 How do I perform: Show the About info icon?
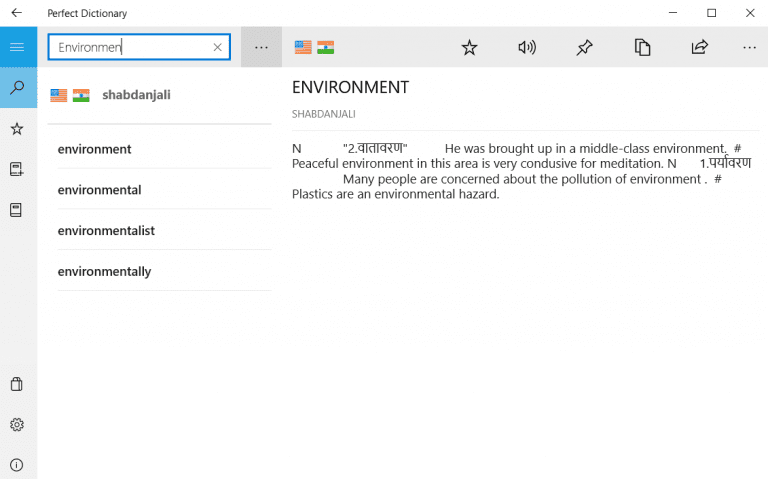point(17,465)
